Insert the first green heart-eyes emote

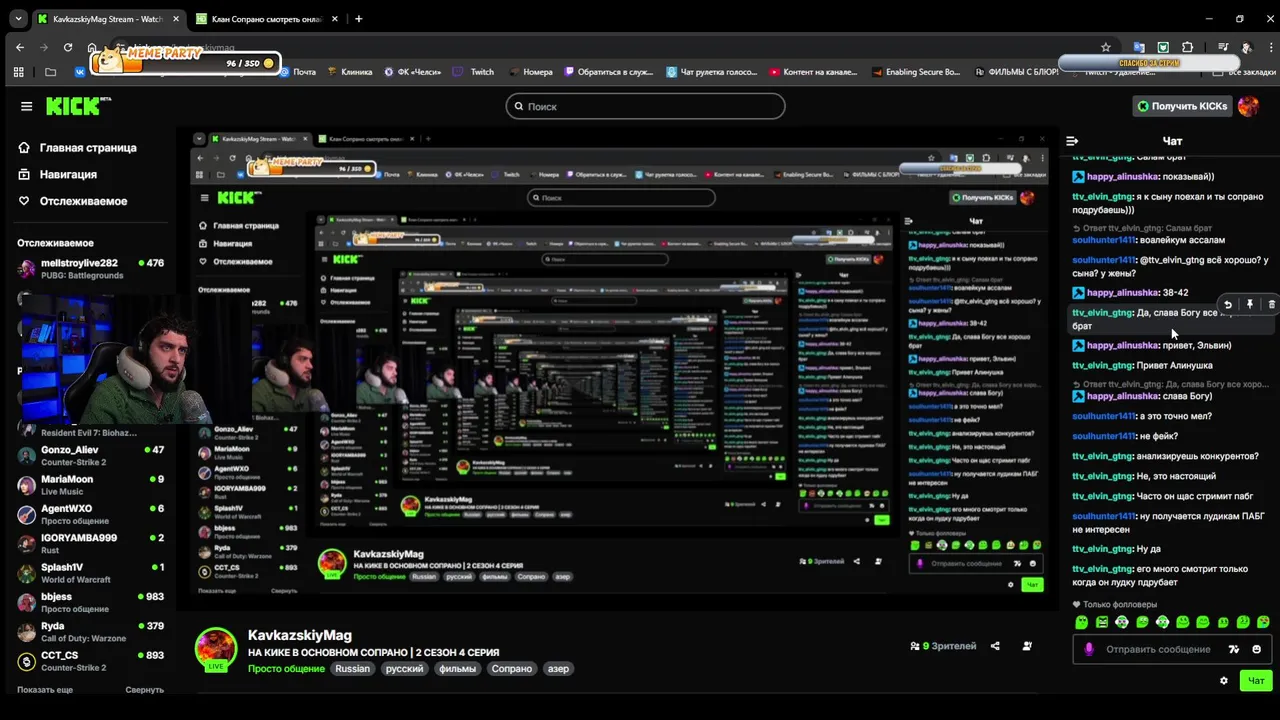point(1081,622)
